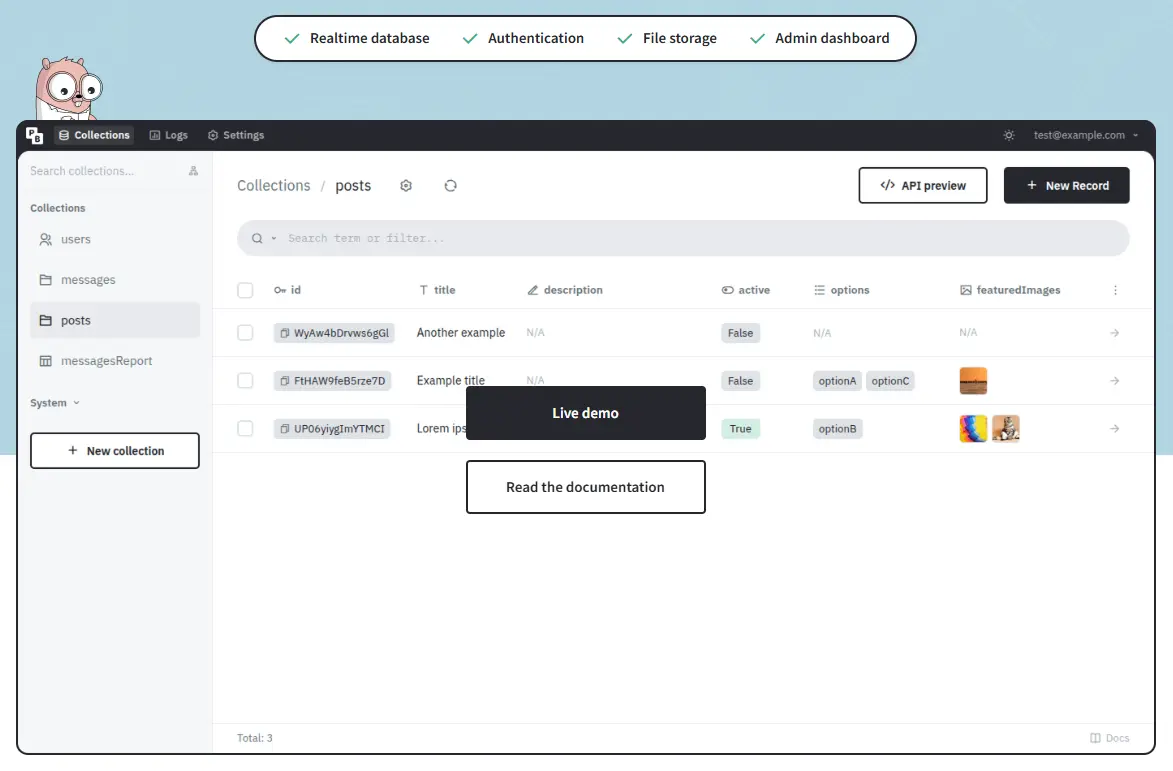Viewport: 1173px width, 771px height.
Task: Toggle the select-all records checkbox
Action: click(245, 290)
